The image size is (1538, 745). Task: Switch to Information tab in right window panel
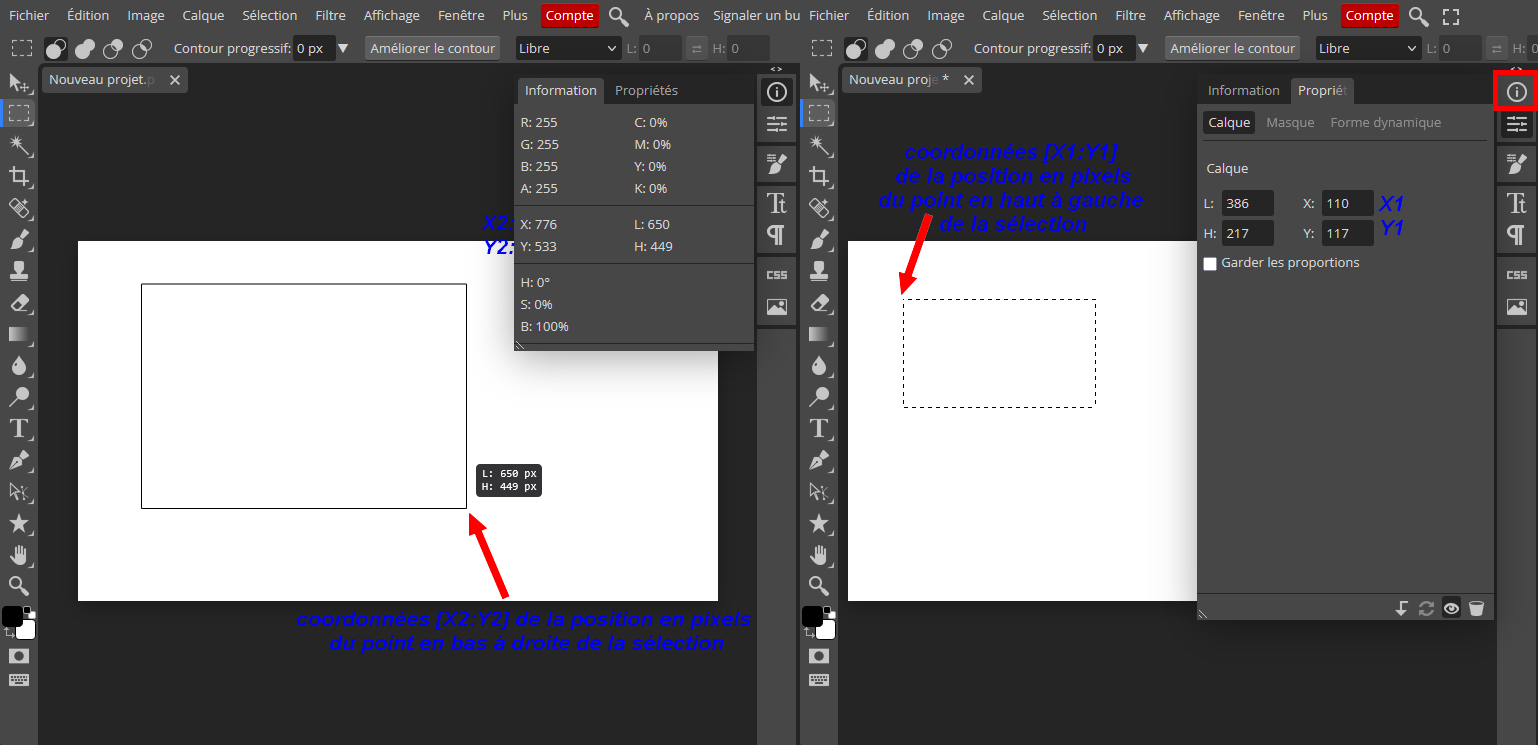1243,90
